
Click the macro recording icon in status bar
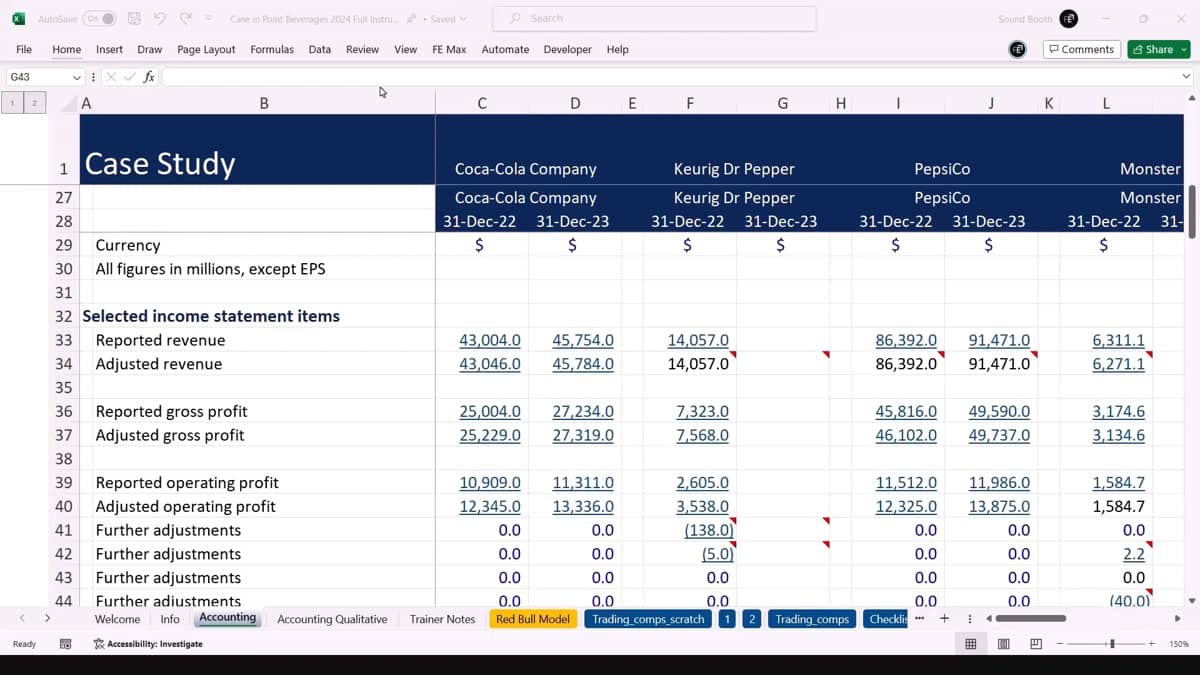[x=65, y=644]
